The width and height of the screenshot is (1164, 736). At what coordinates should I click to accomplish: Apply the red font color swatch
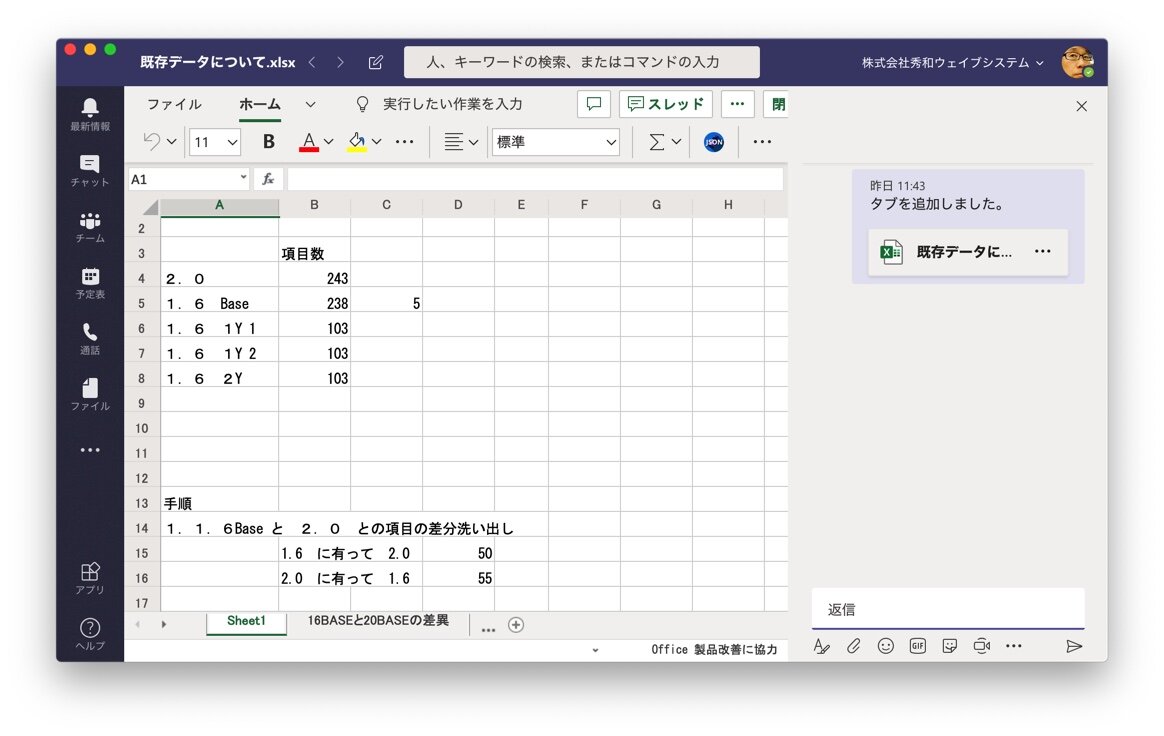point(309,142)
